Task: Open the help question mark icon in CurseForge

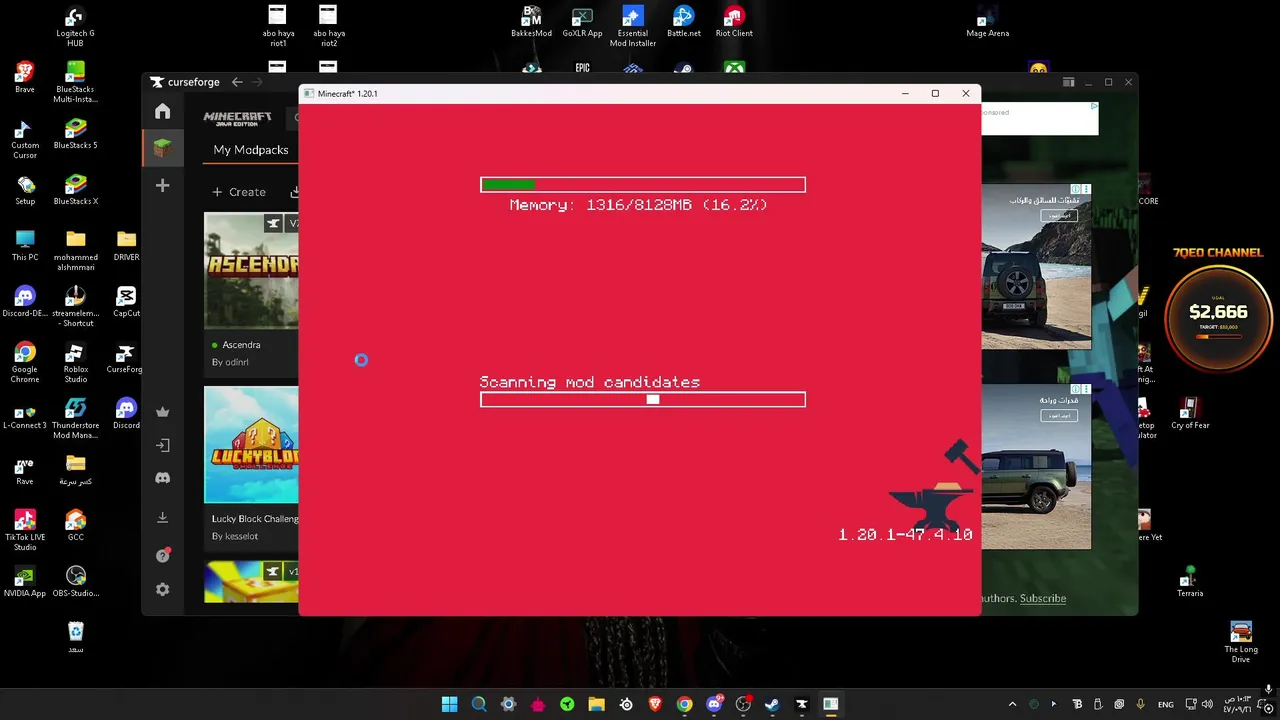Action: pos(163,555)
